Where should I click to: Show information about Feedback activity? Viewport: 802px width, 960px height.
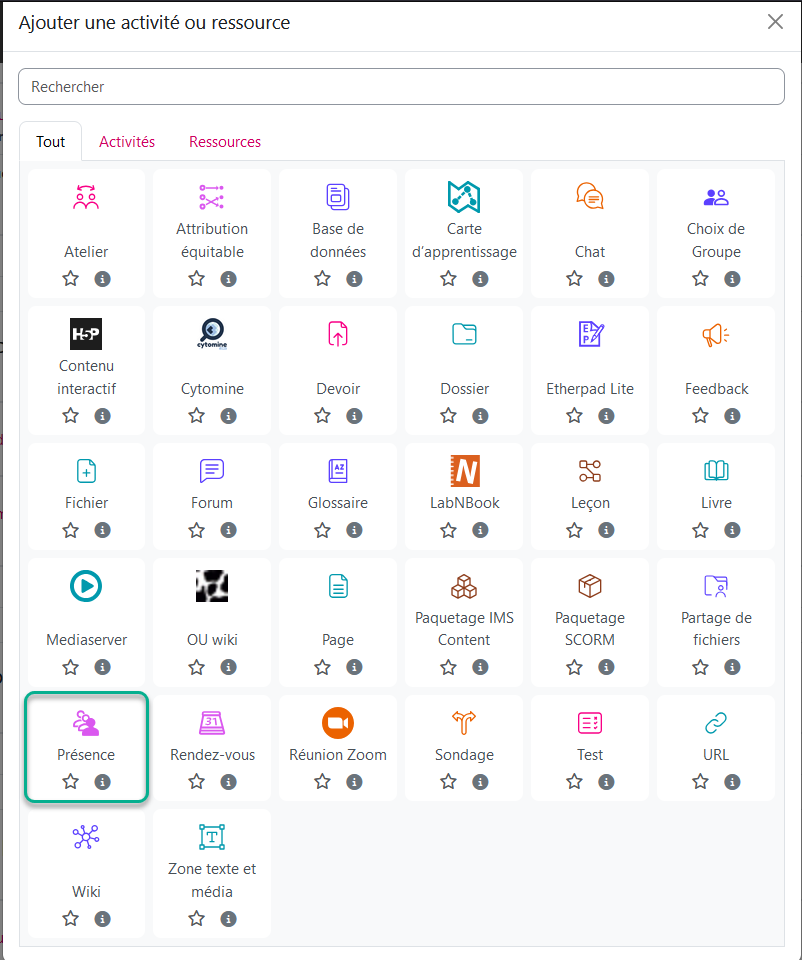tap(732, 416)
